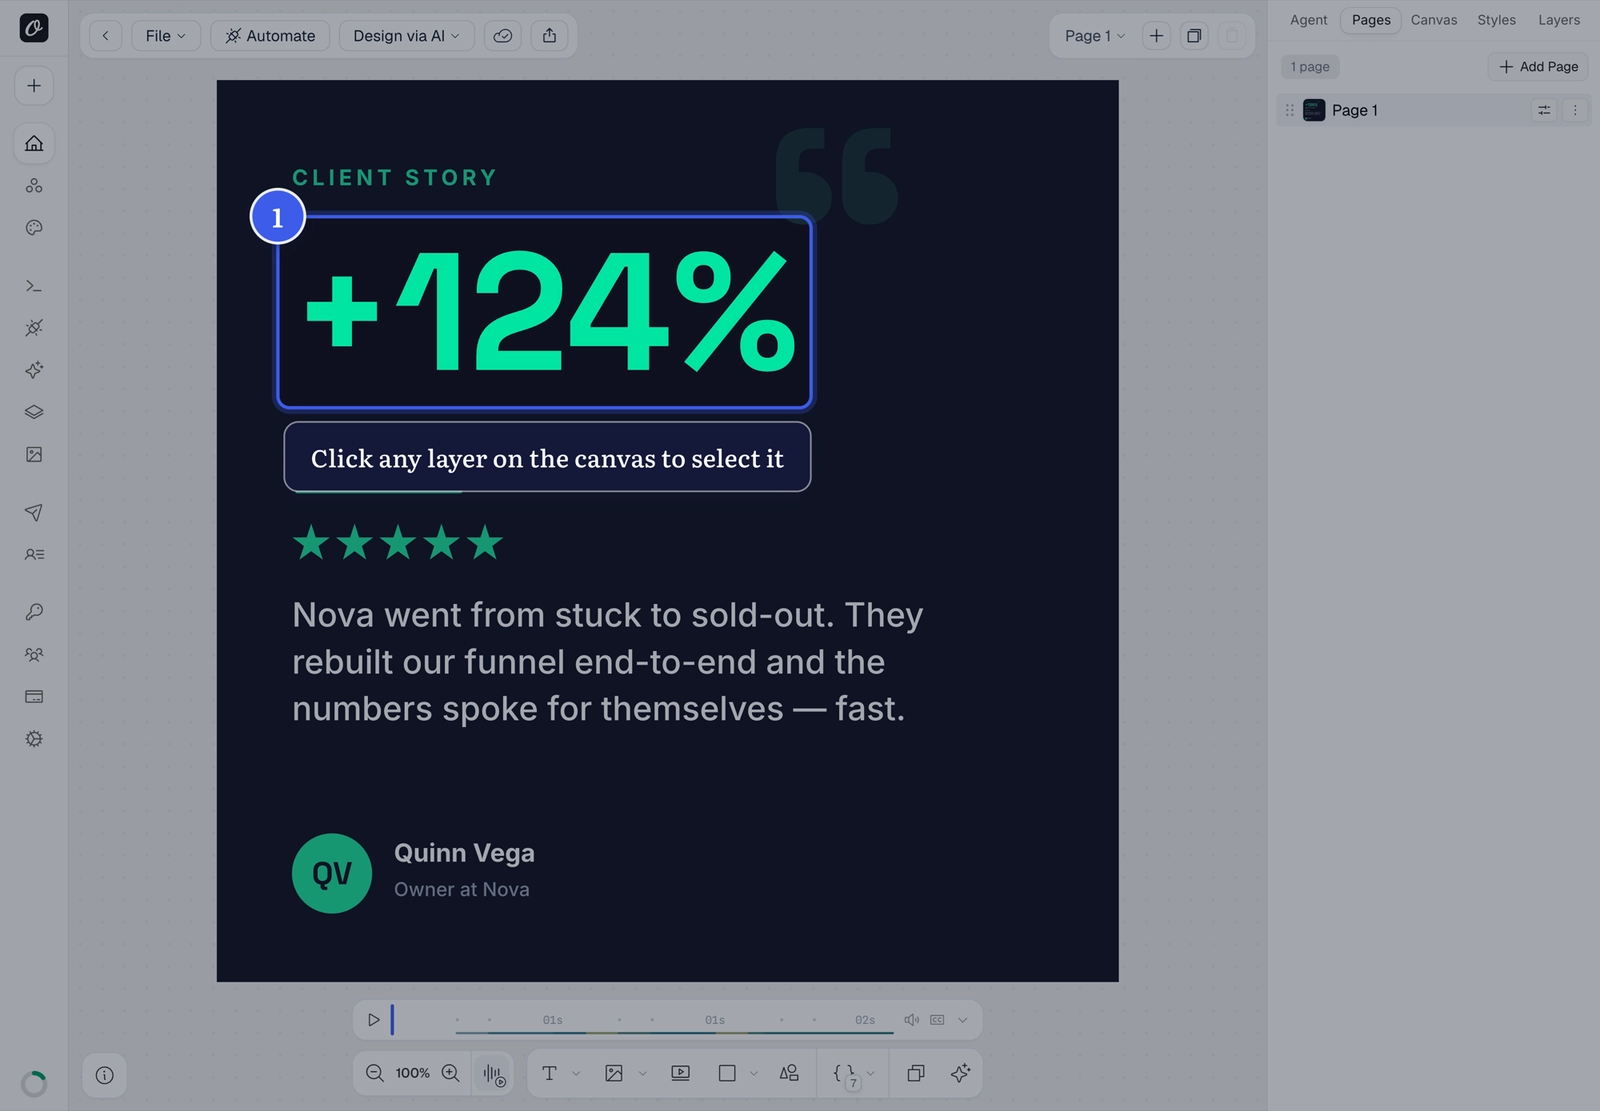Click the timeline track near 02s
The image size is (1600, 1111).
[x=865, y=1020]
